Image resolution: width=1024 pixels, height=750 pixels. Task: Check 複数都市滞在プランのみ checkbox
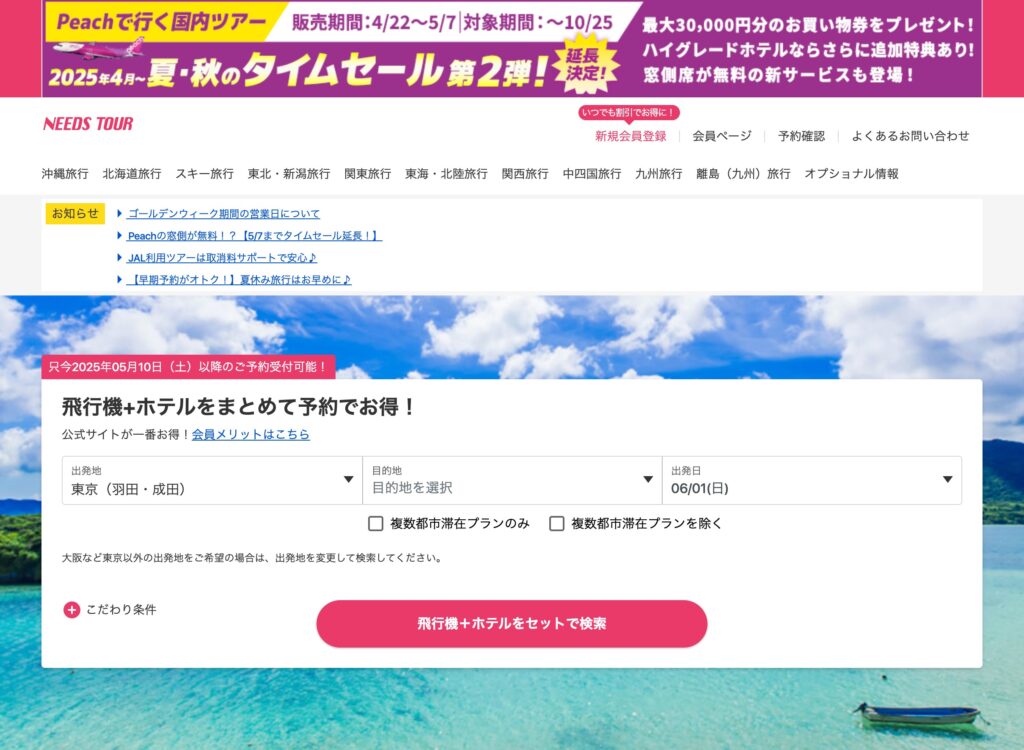click(x=376, y=523)
